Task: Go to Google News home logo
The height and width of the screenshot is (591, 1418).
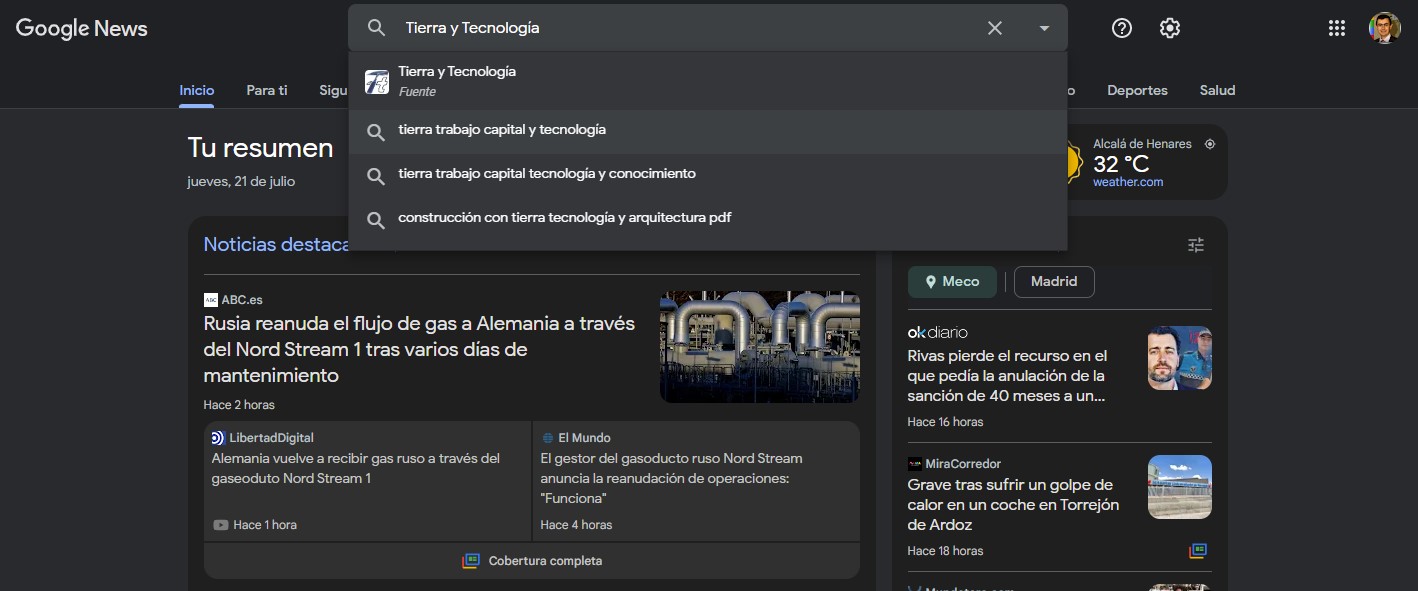Action: pyautogui.click(x=82, y=28)
